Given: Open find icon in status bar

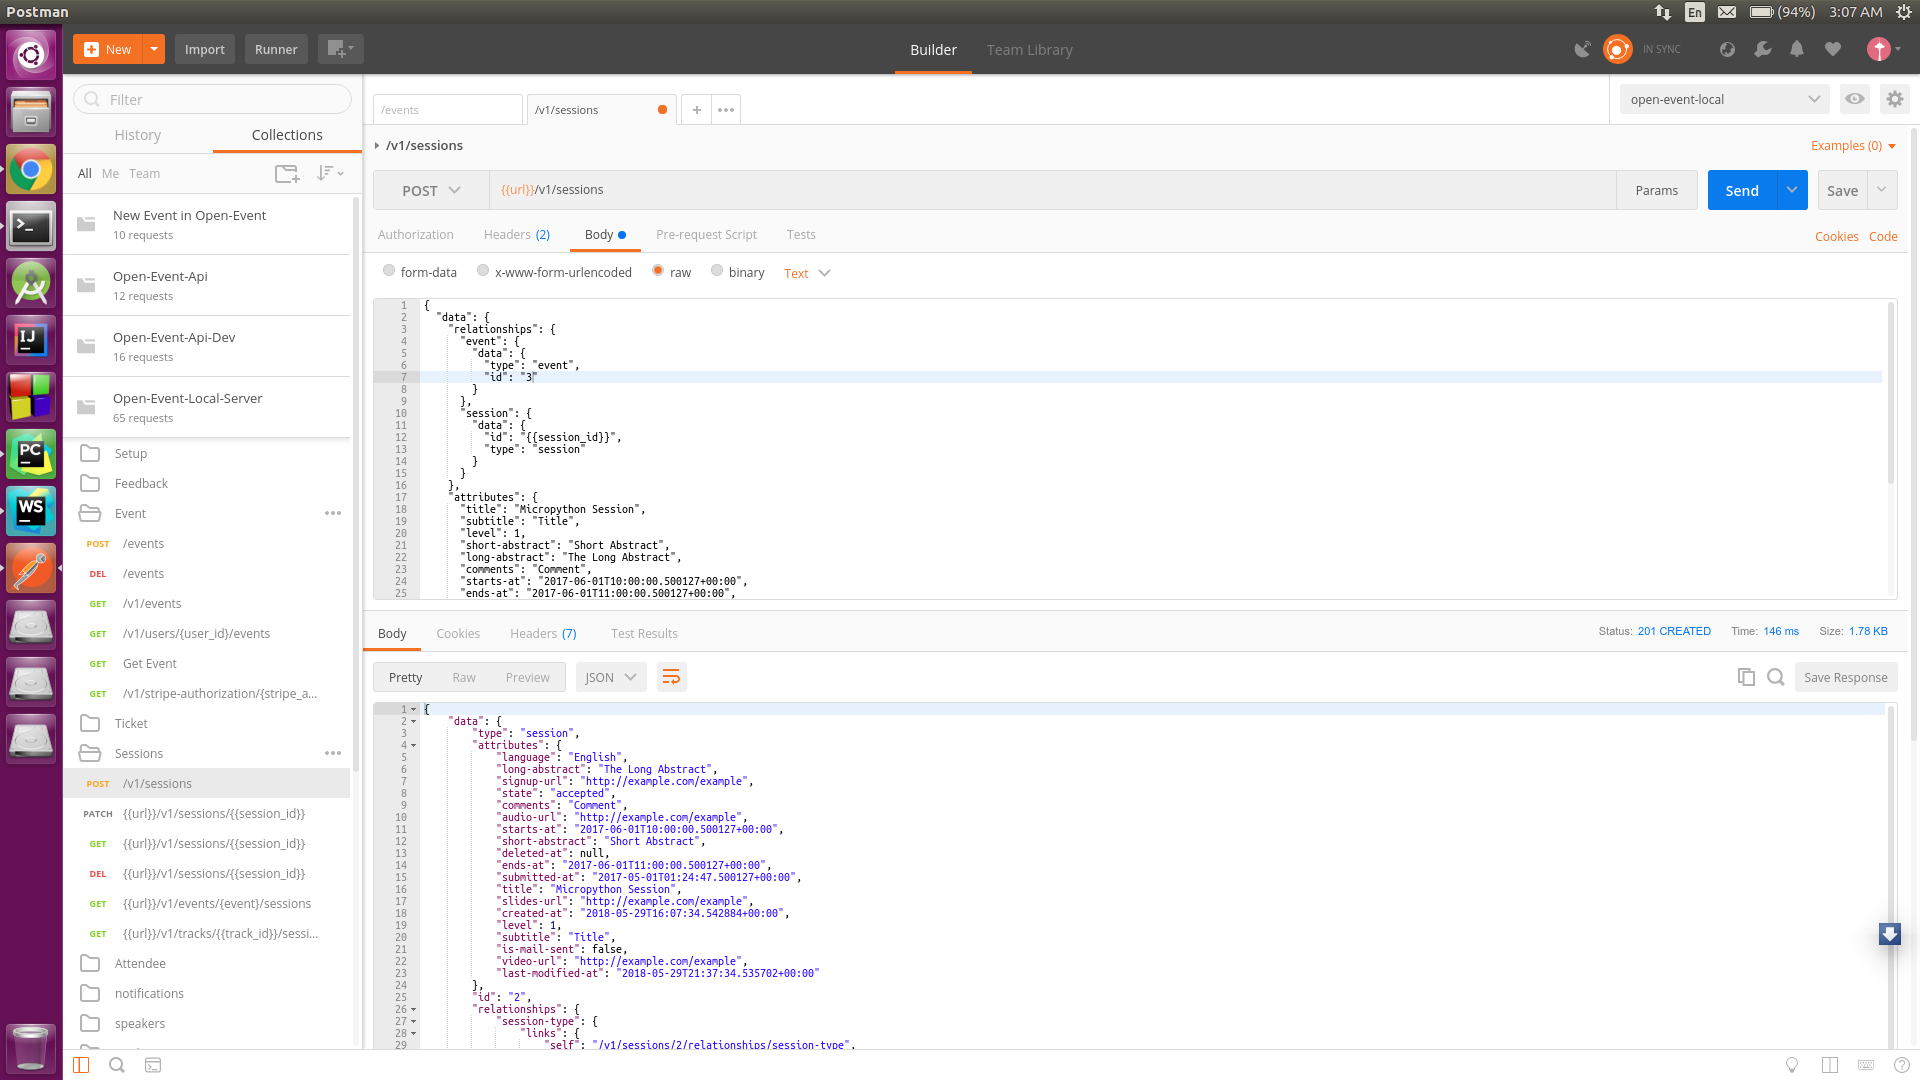Looking at the screenshot, I should pyautogui.click(x=117, y=1065).
